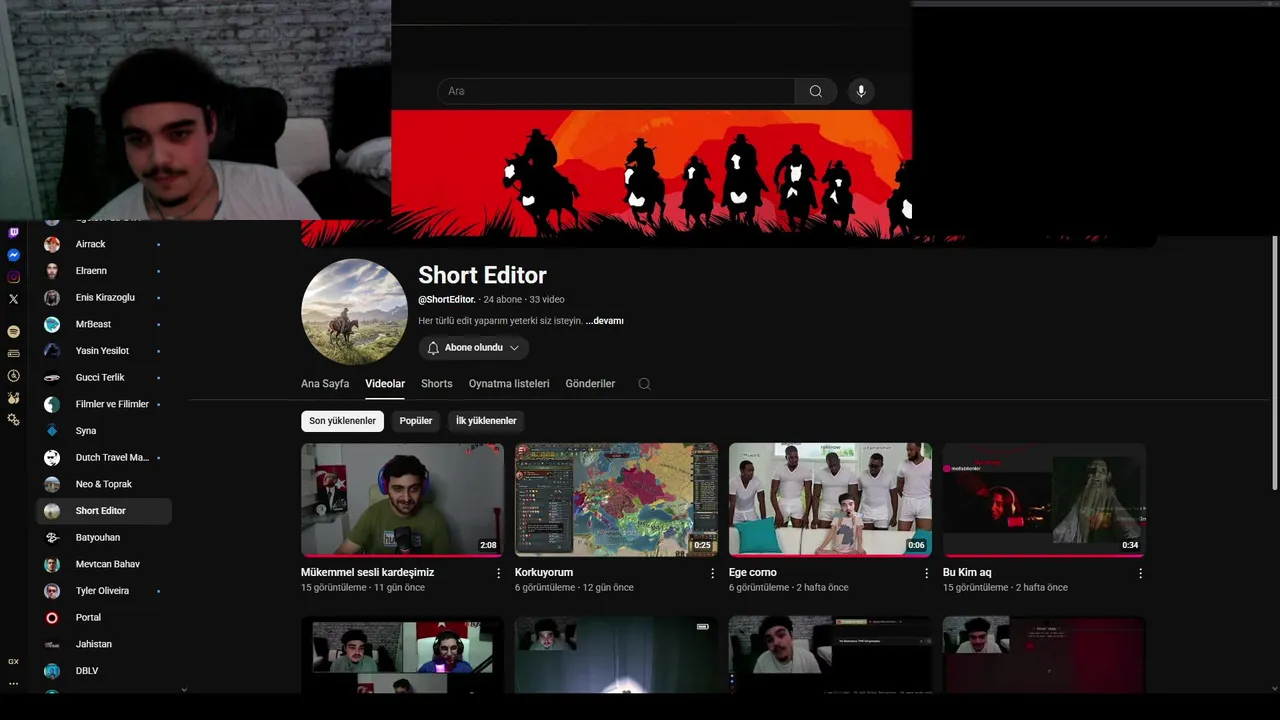This screenshot has height=720, width=1280.
Task: Open the Jahistan channel
Action: point(104,644)
